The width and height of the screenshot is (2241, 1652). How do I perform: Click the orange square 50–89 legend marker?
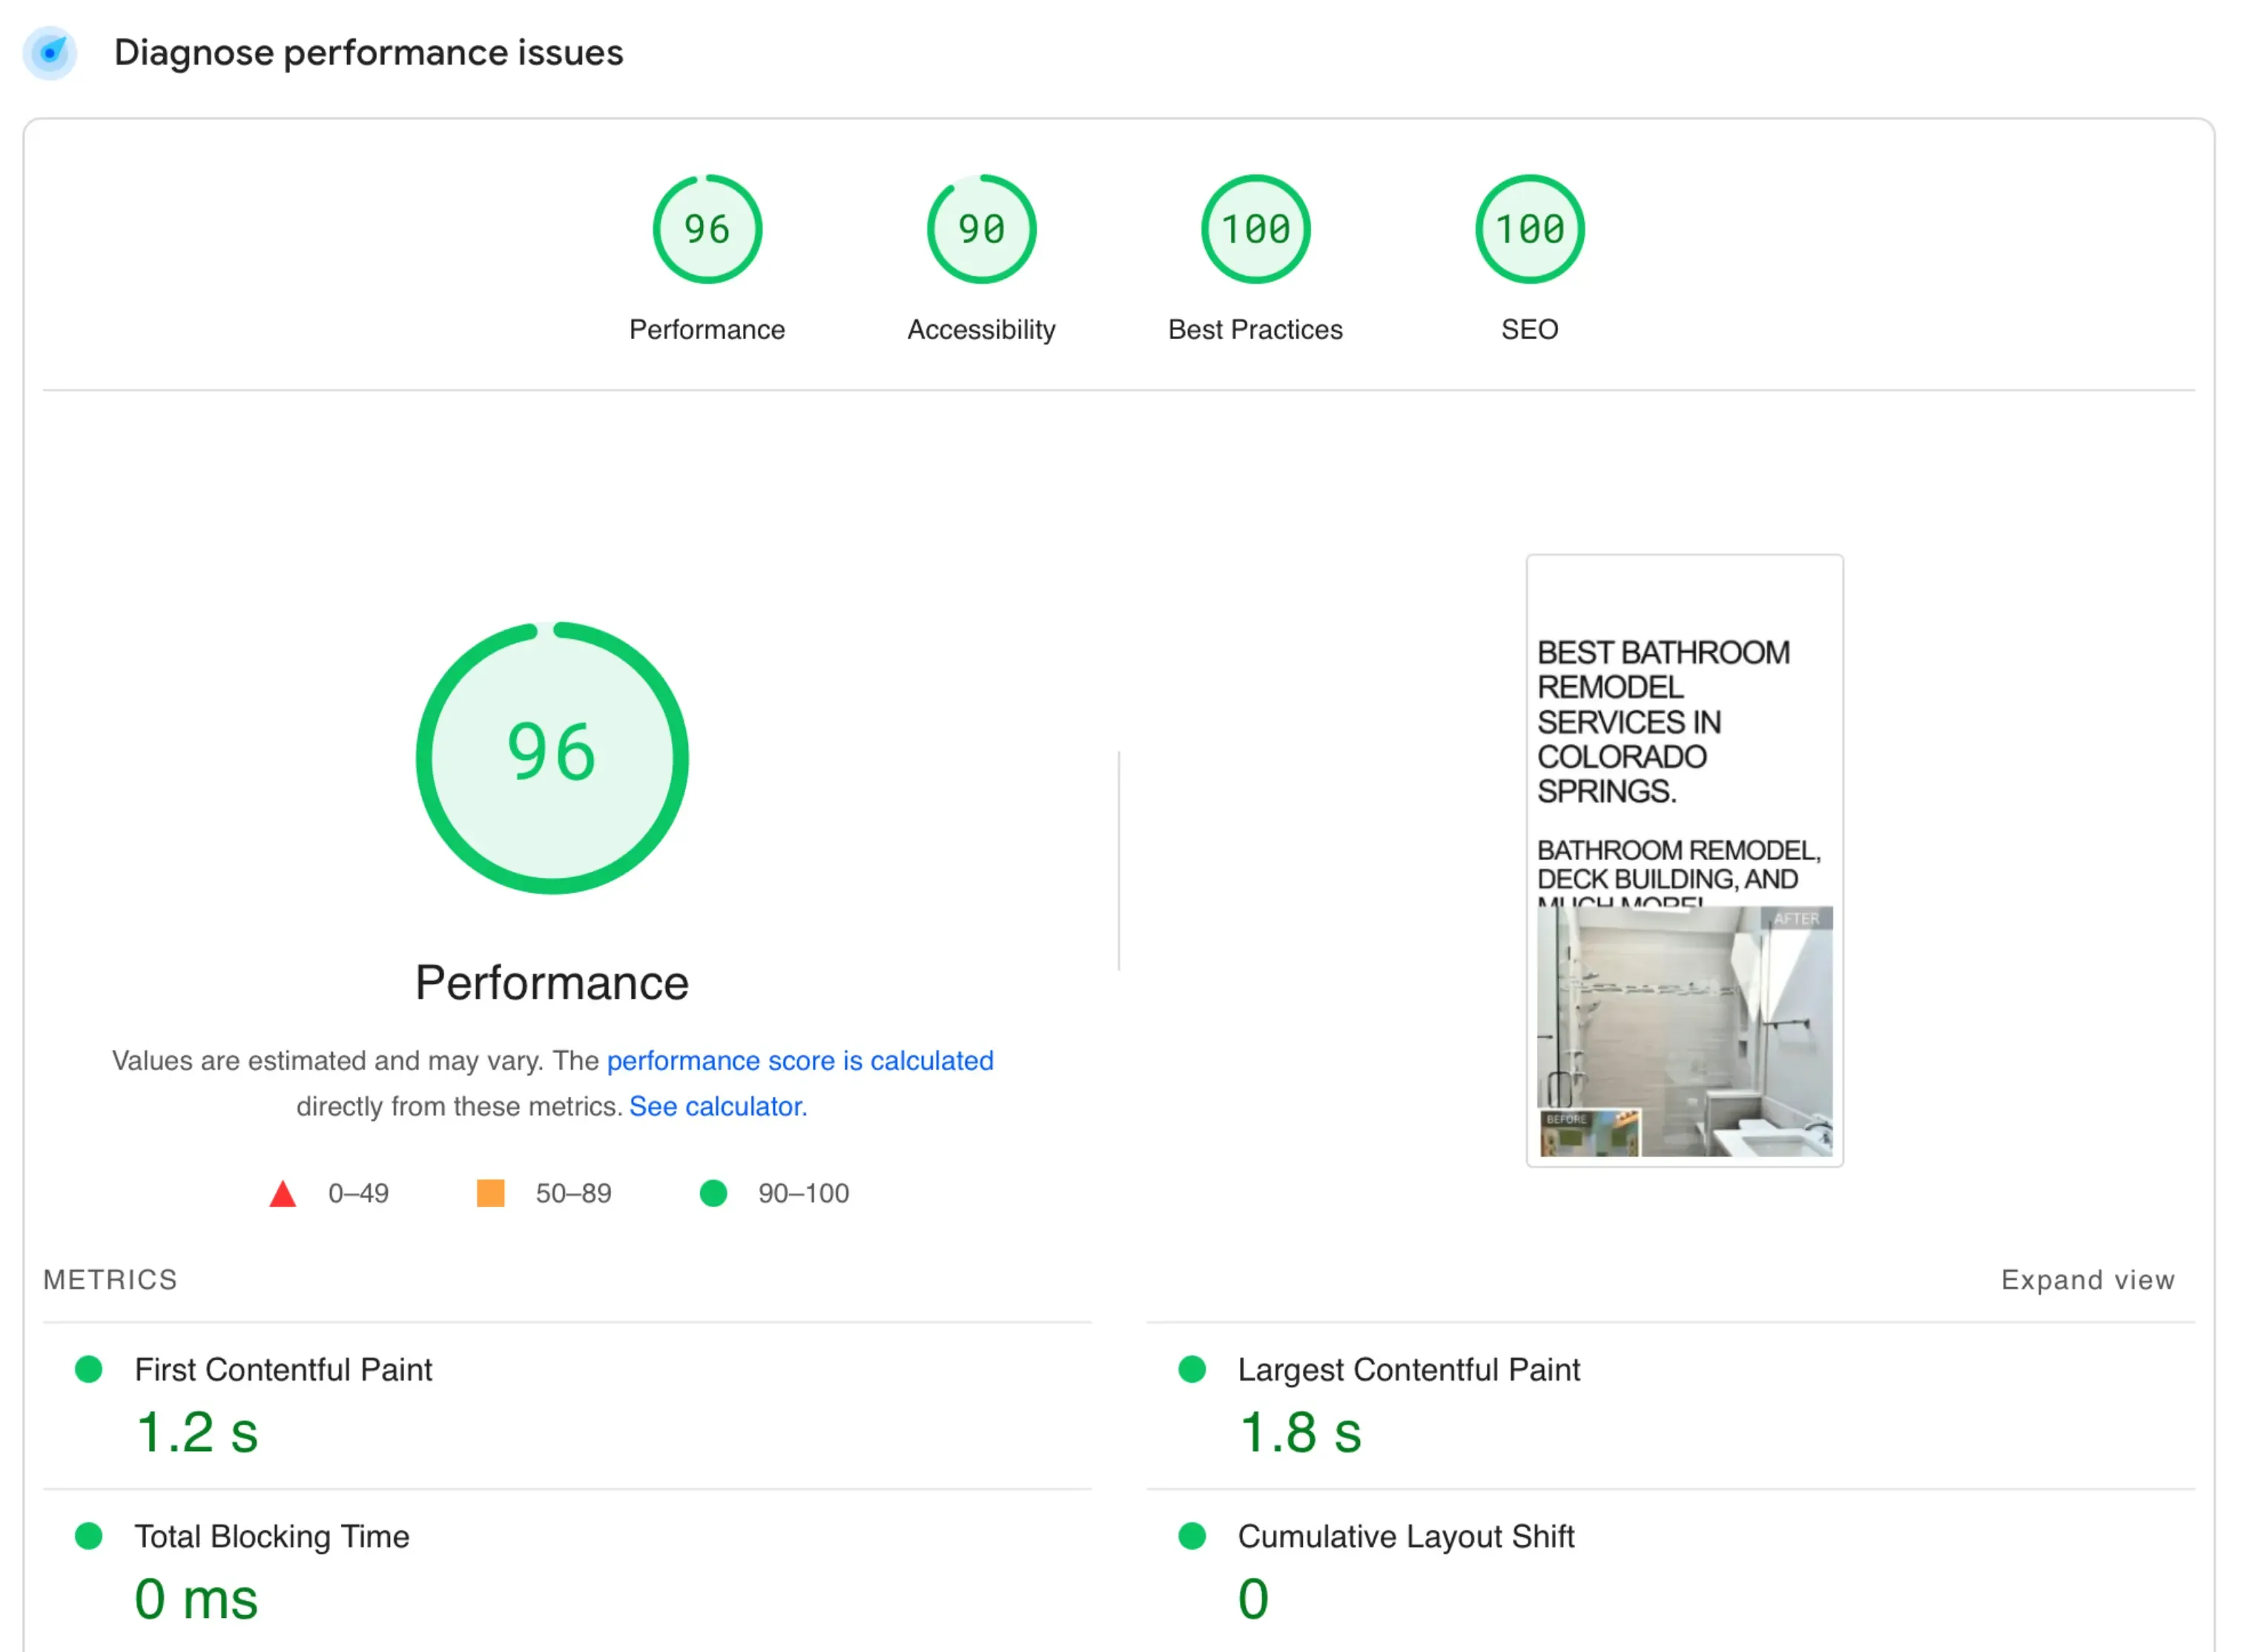point(491,1192)
